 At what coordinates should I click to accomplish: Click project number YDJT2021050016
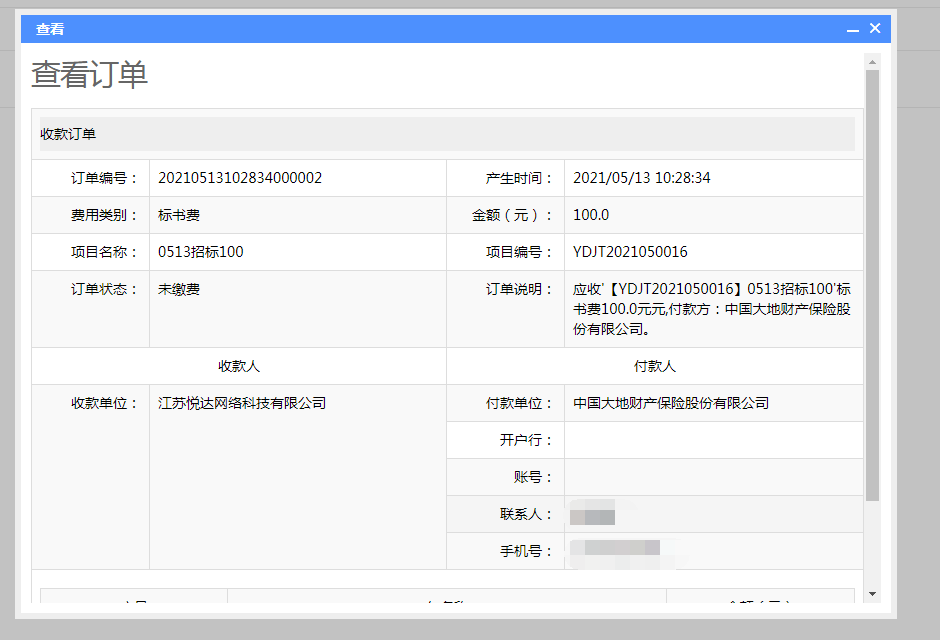click(630, 252)
